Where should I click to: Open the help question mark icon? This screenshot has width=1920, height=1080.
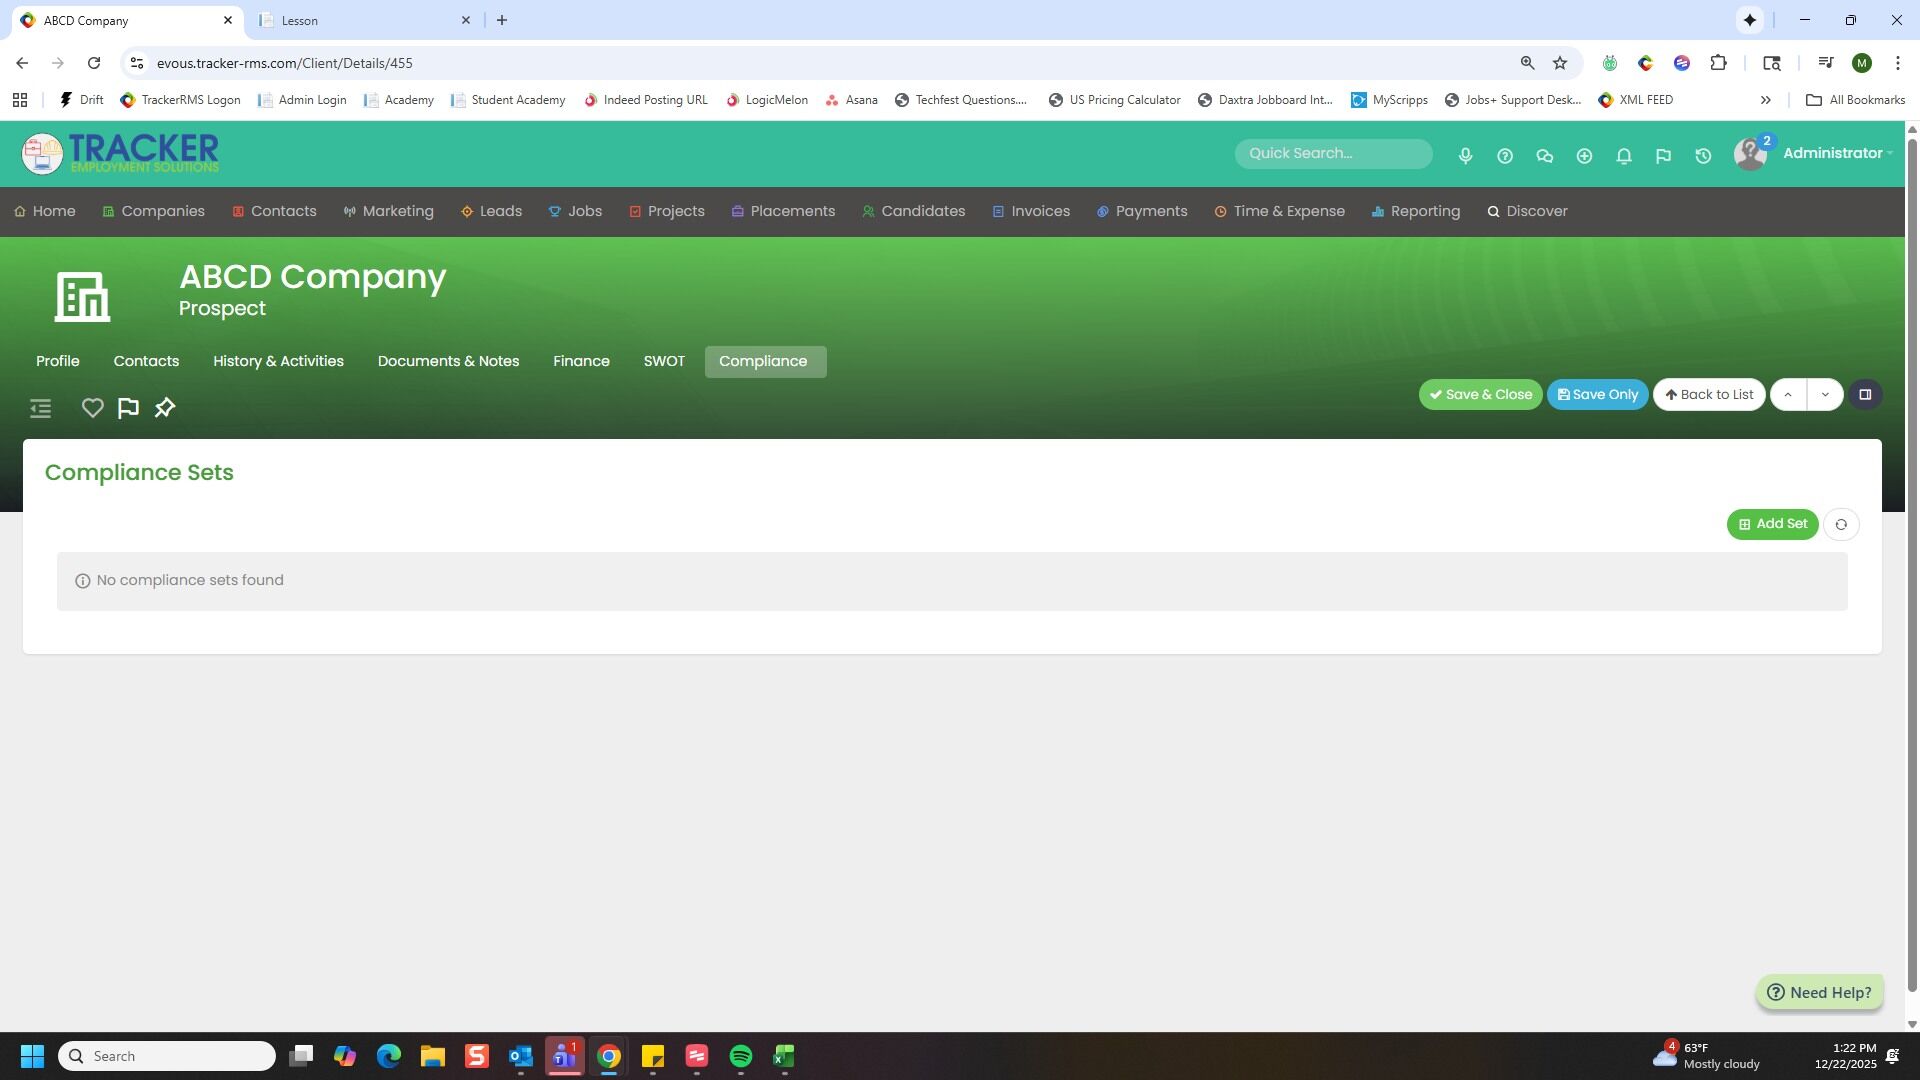coord(1505,156)
